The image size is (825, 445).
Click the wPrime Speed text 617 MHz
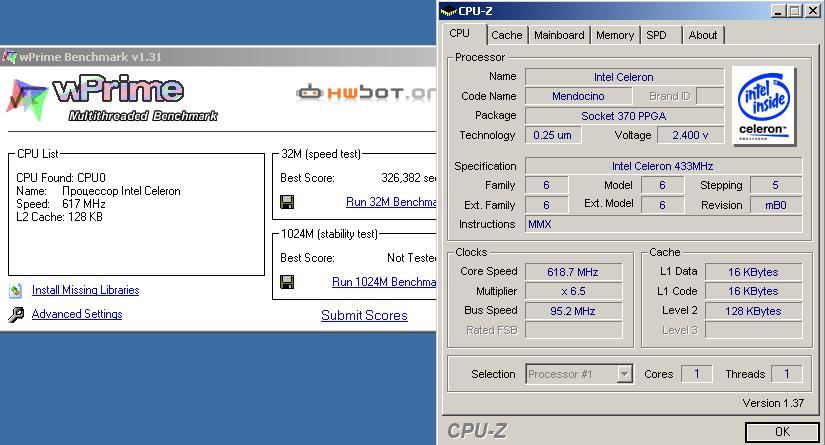coord(84,204)
